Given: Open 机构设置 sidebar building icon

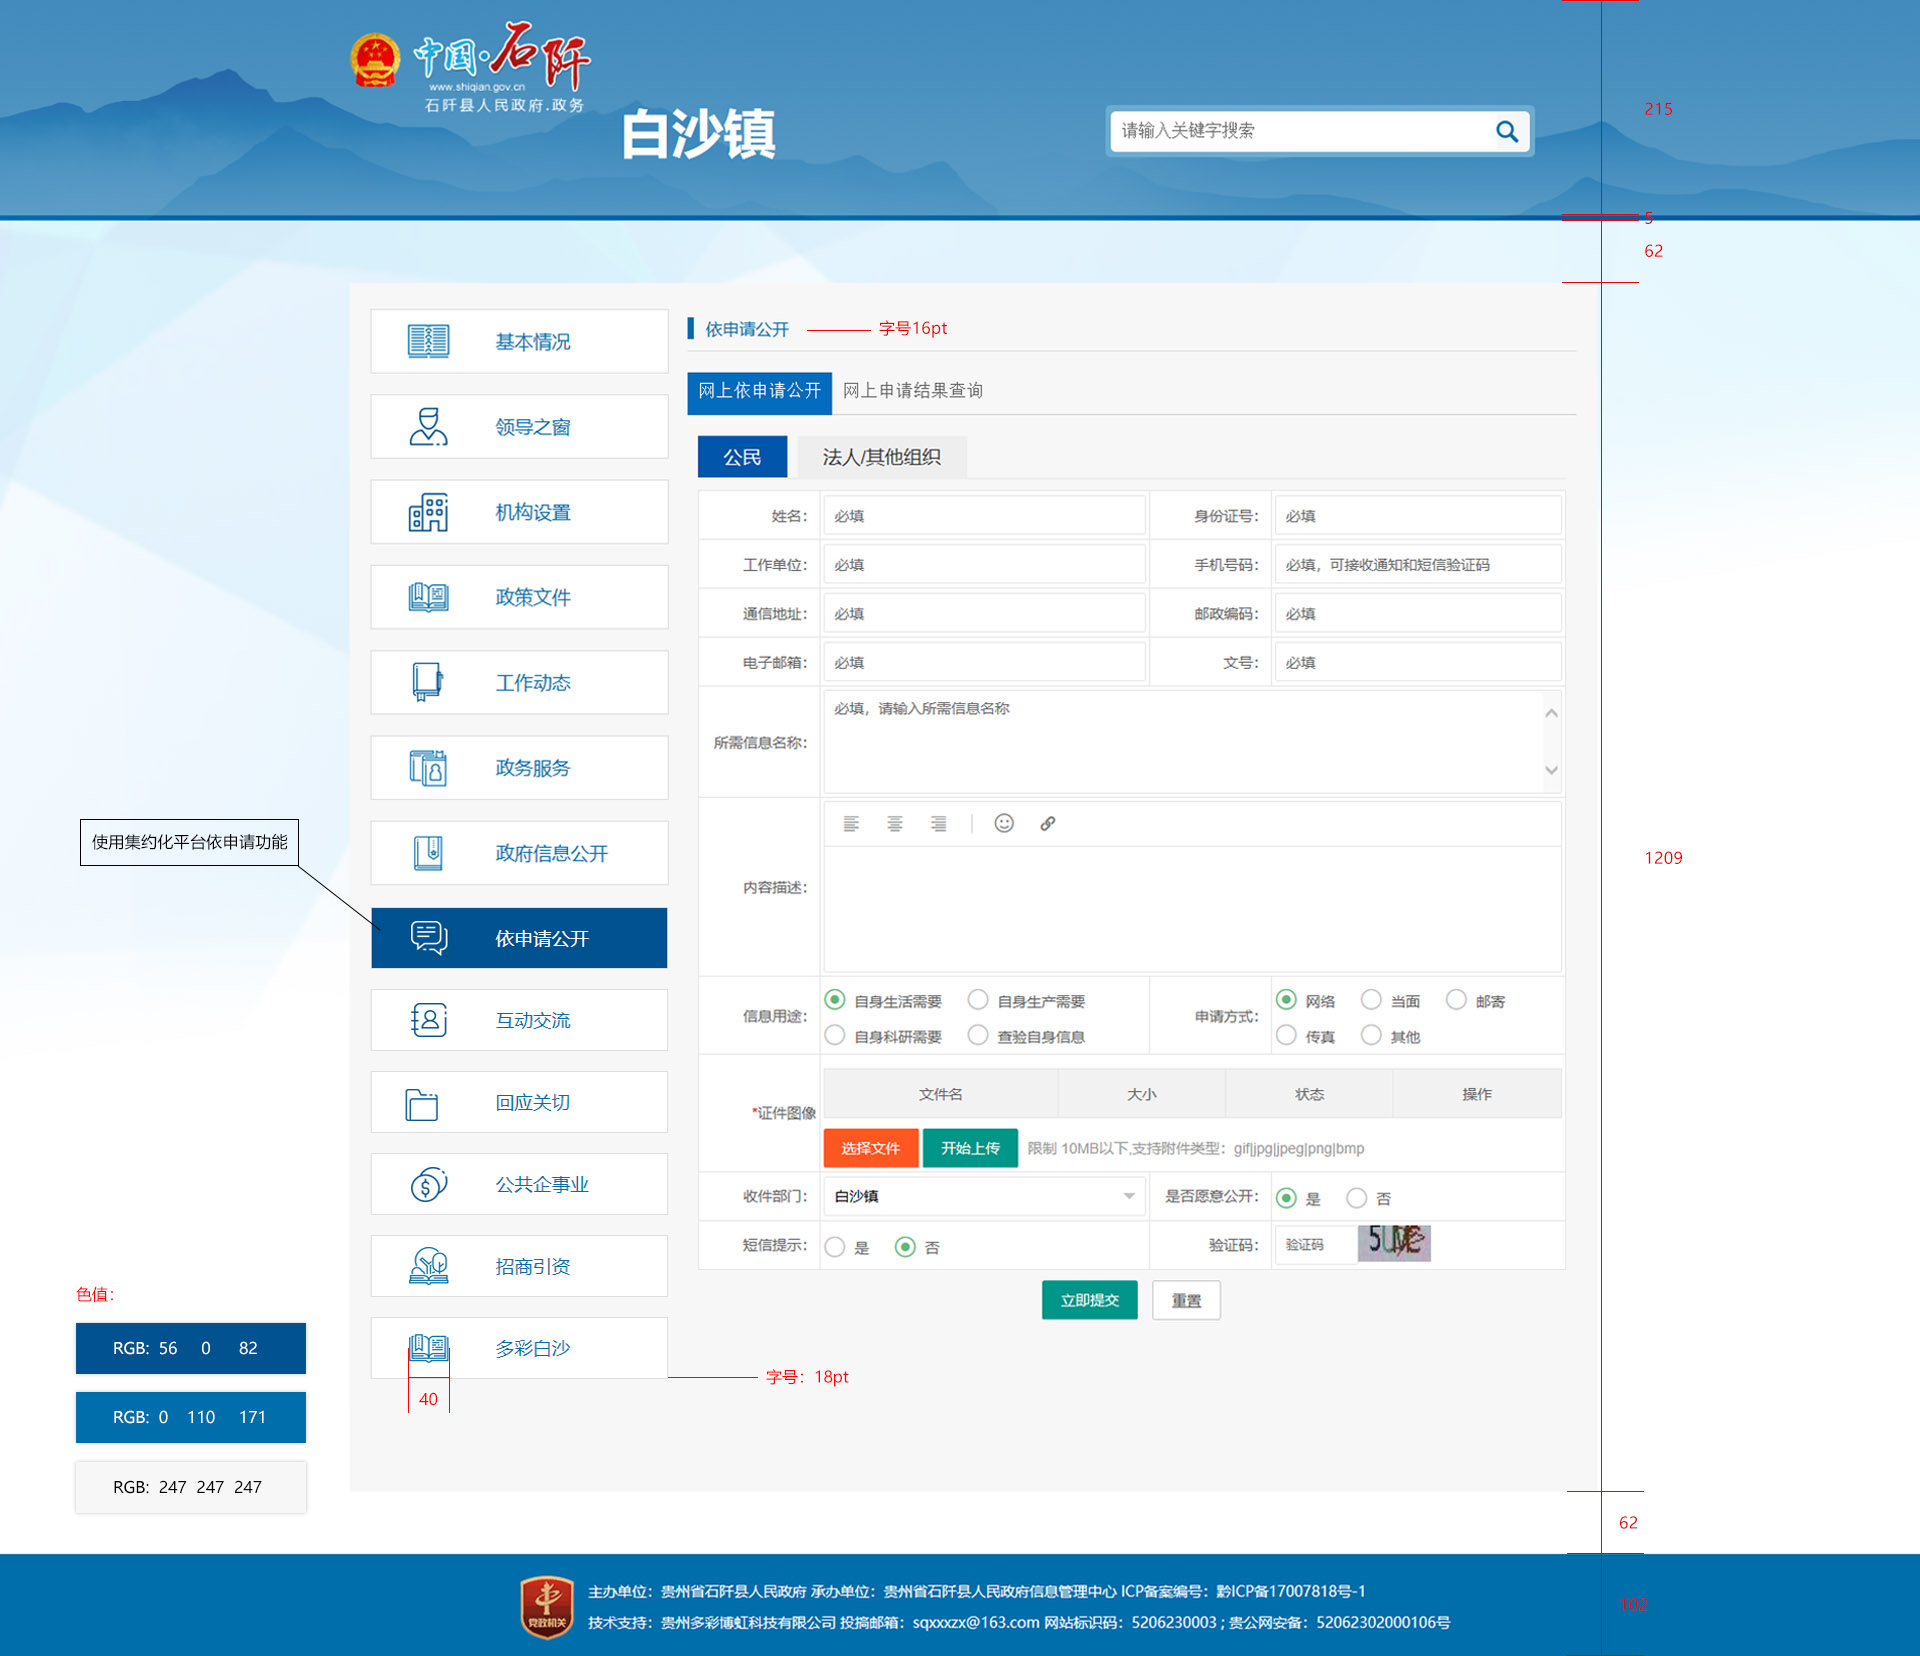Looking at the screenshot, I should 428,512.
